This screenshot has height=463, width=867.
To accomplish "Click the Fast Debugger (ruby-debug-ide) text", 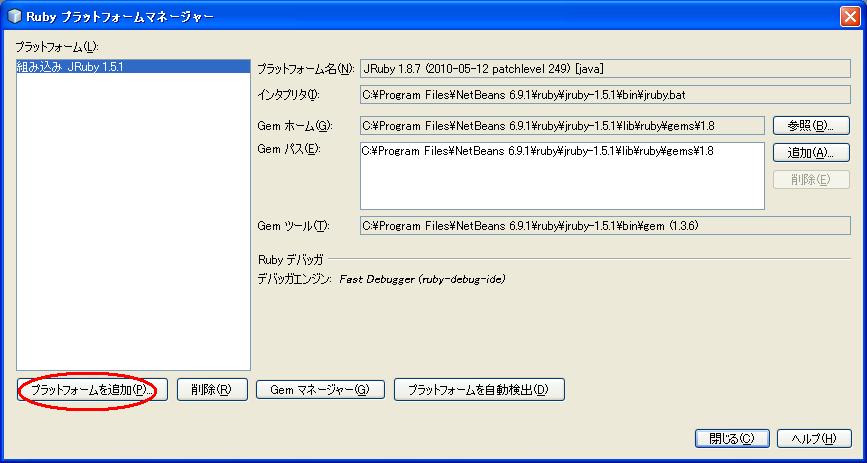I will pos(422,279).
